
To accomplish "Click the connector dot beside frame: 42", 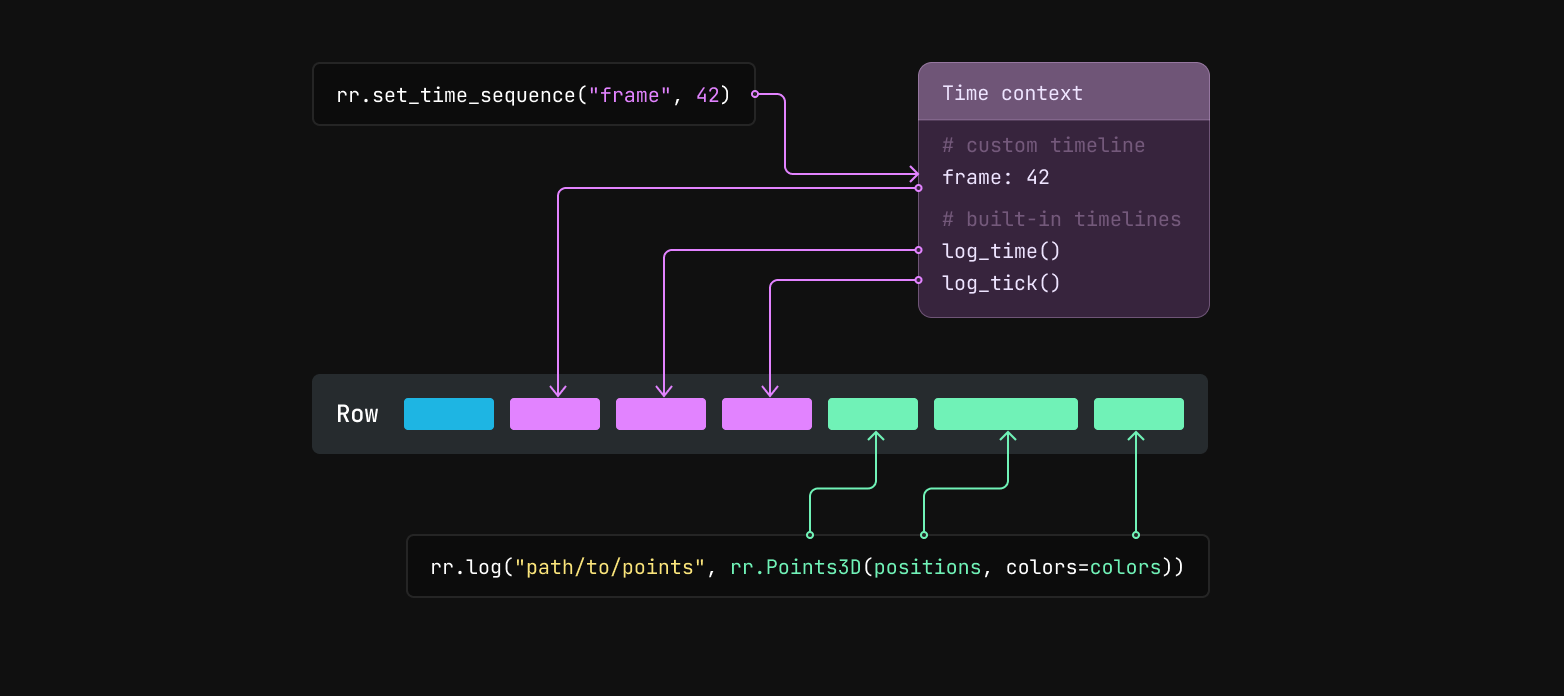I will (x=918, y=186).
